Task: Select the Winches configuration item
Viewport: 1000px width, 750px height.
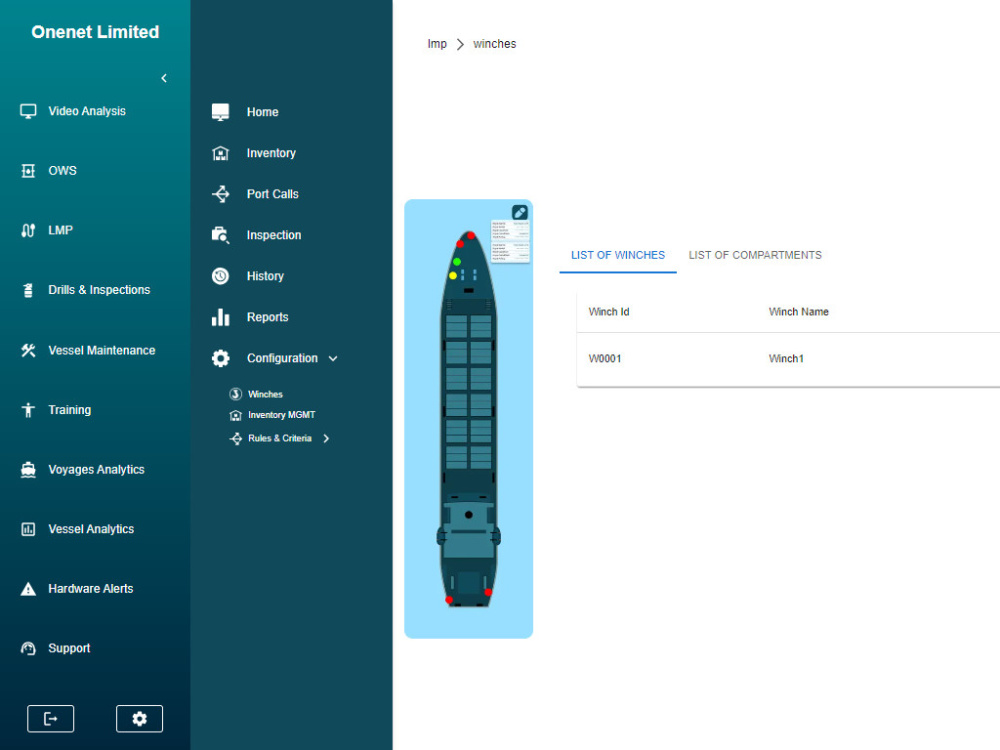Action: pos(265,394)
